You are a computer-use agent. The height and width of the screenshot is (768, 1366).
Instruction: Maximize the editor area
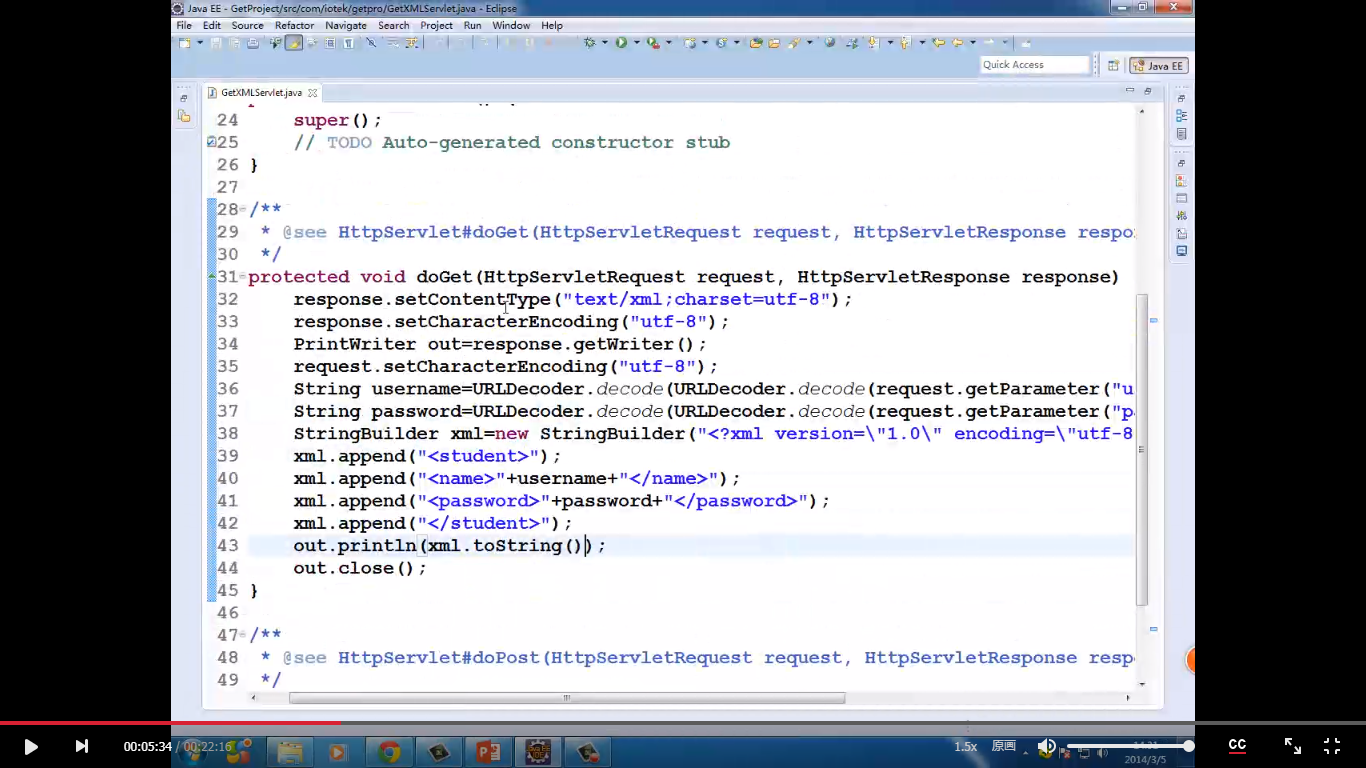click(1148, 91)
